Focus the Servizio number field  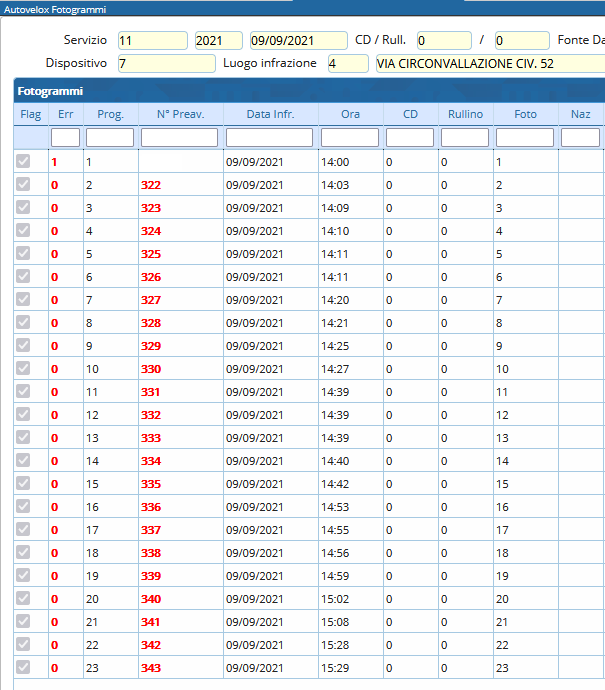(152, 41)
